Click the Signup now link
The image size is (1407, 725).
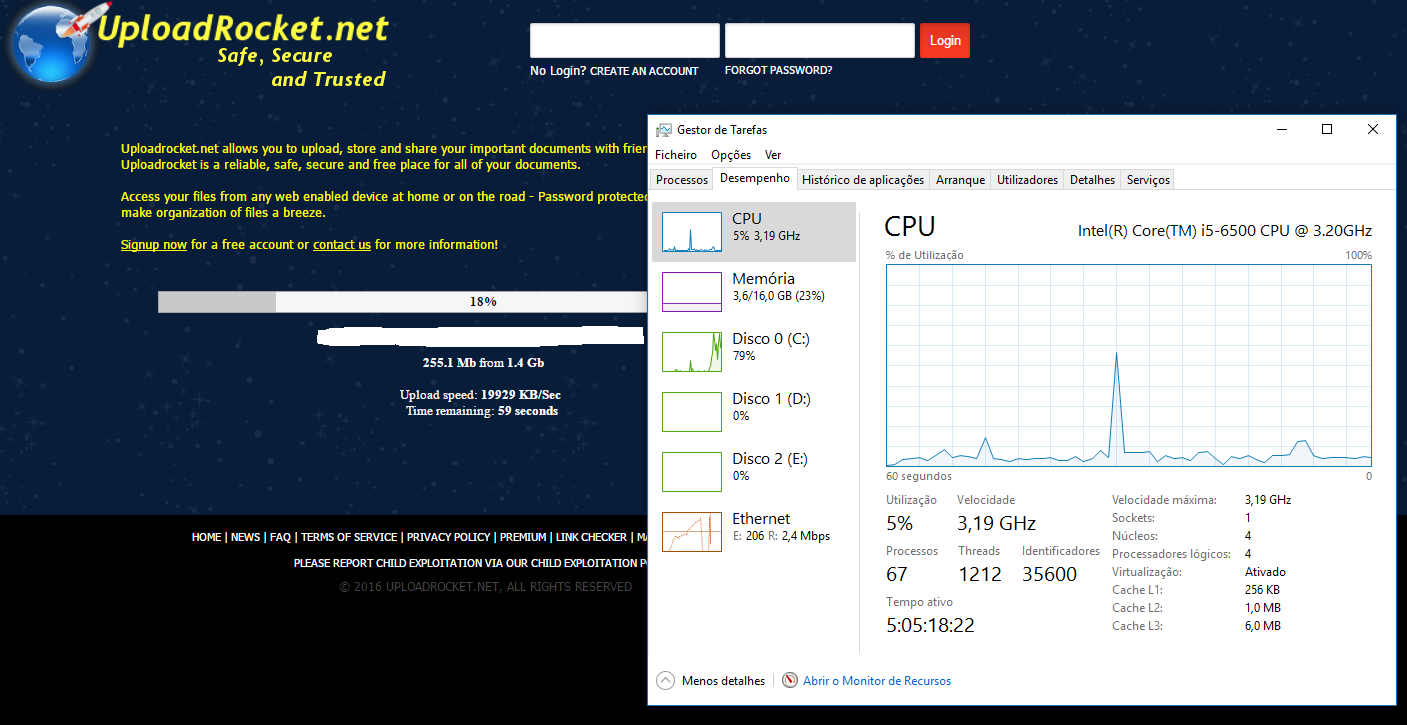tap(154, 245)
